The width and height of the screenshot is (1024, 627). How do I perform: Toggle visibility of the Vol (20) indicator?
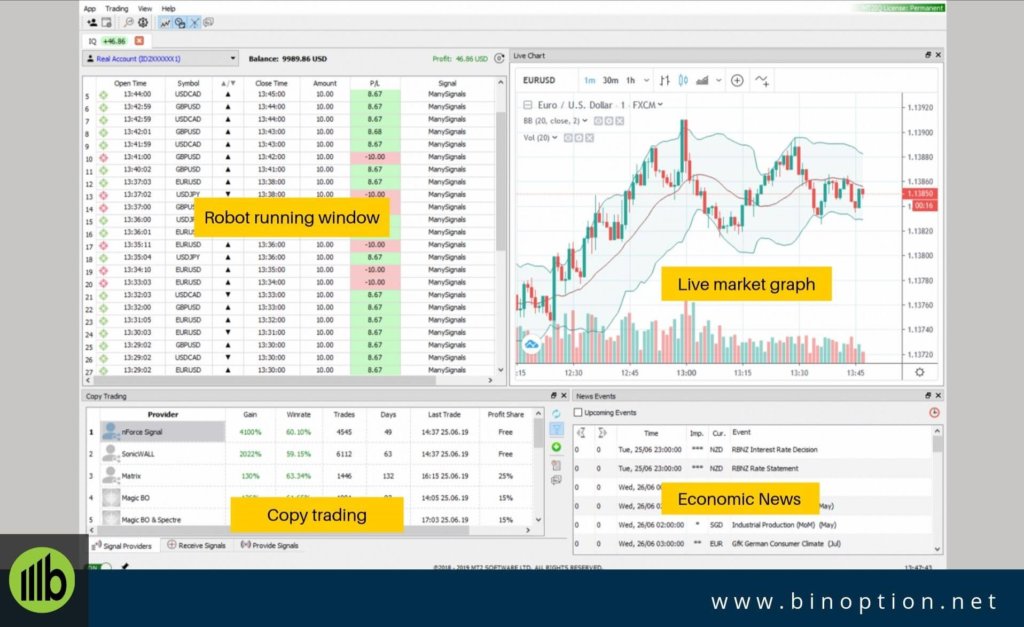(566, 137)
